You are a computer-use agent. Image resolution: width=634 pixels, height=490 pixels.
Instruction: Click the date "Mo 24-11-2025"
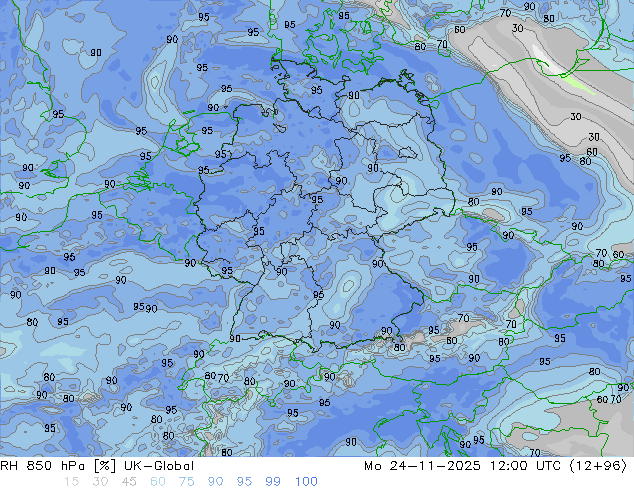(422, 466)
